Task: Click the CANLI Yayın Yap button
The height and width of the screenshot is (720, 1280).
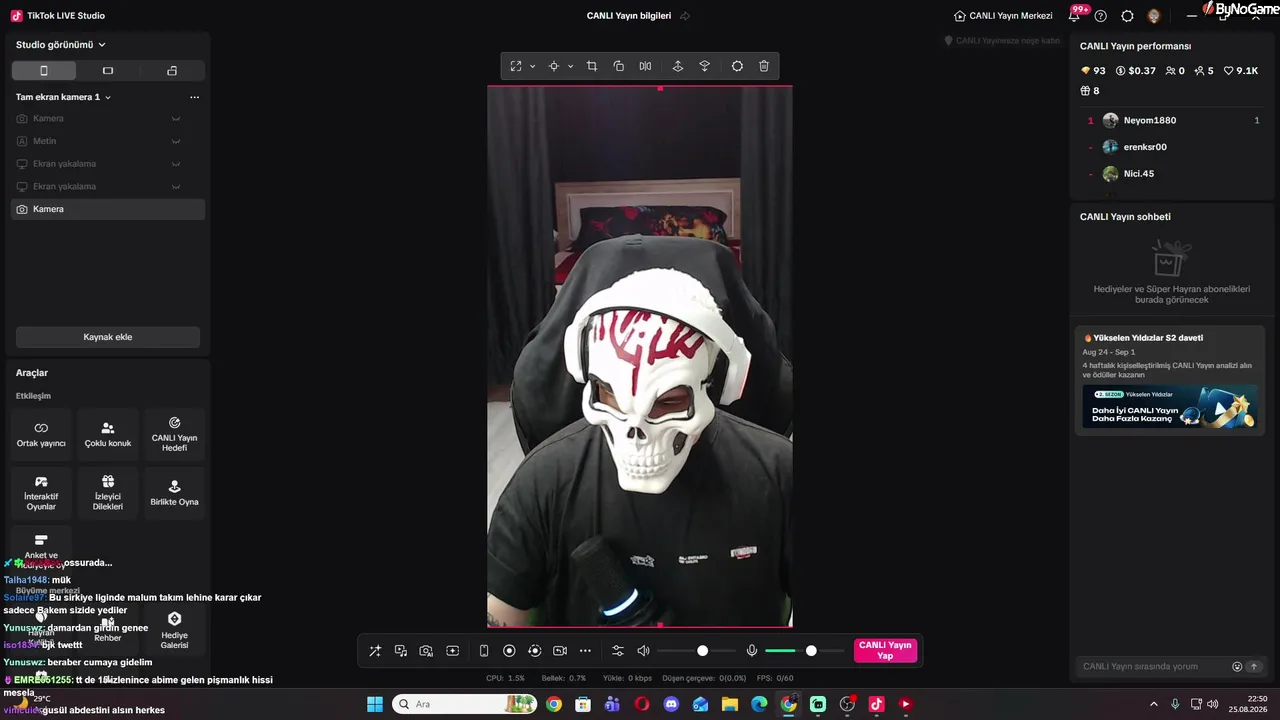Action: [885, 651]
